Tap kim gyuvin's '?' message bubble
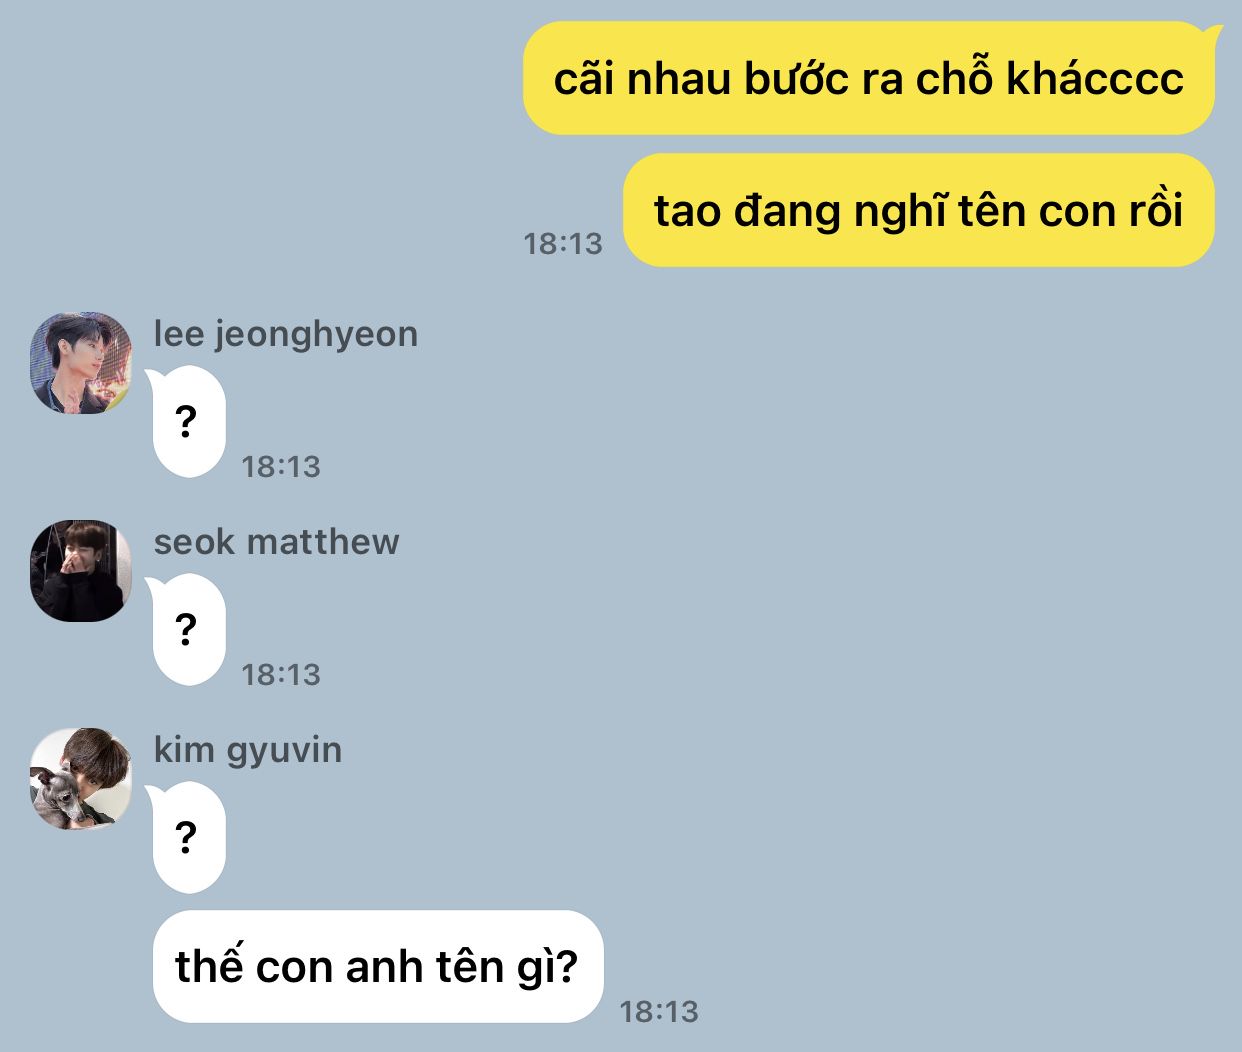The width and height of the screenshot is (1242, 1052). tap(187, 837)
